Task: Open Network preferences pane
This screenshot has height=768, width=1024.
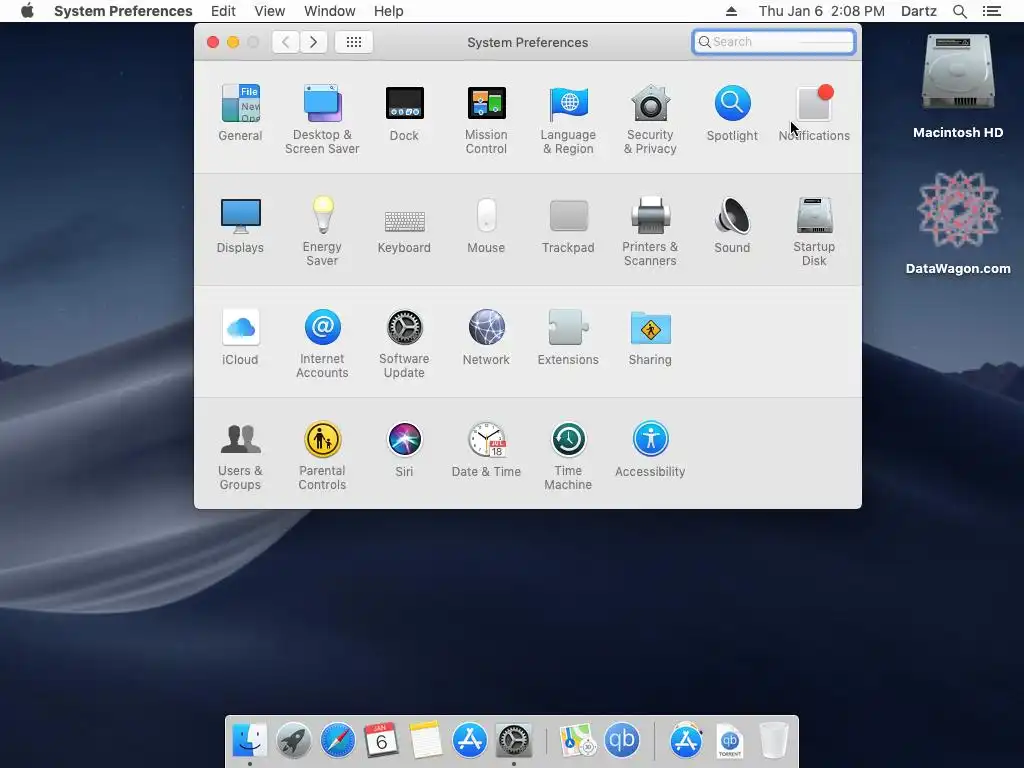Action: 486,337
